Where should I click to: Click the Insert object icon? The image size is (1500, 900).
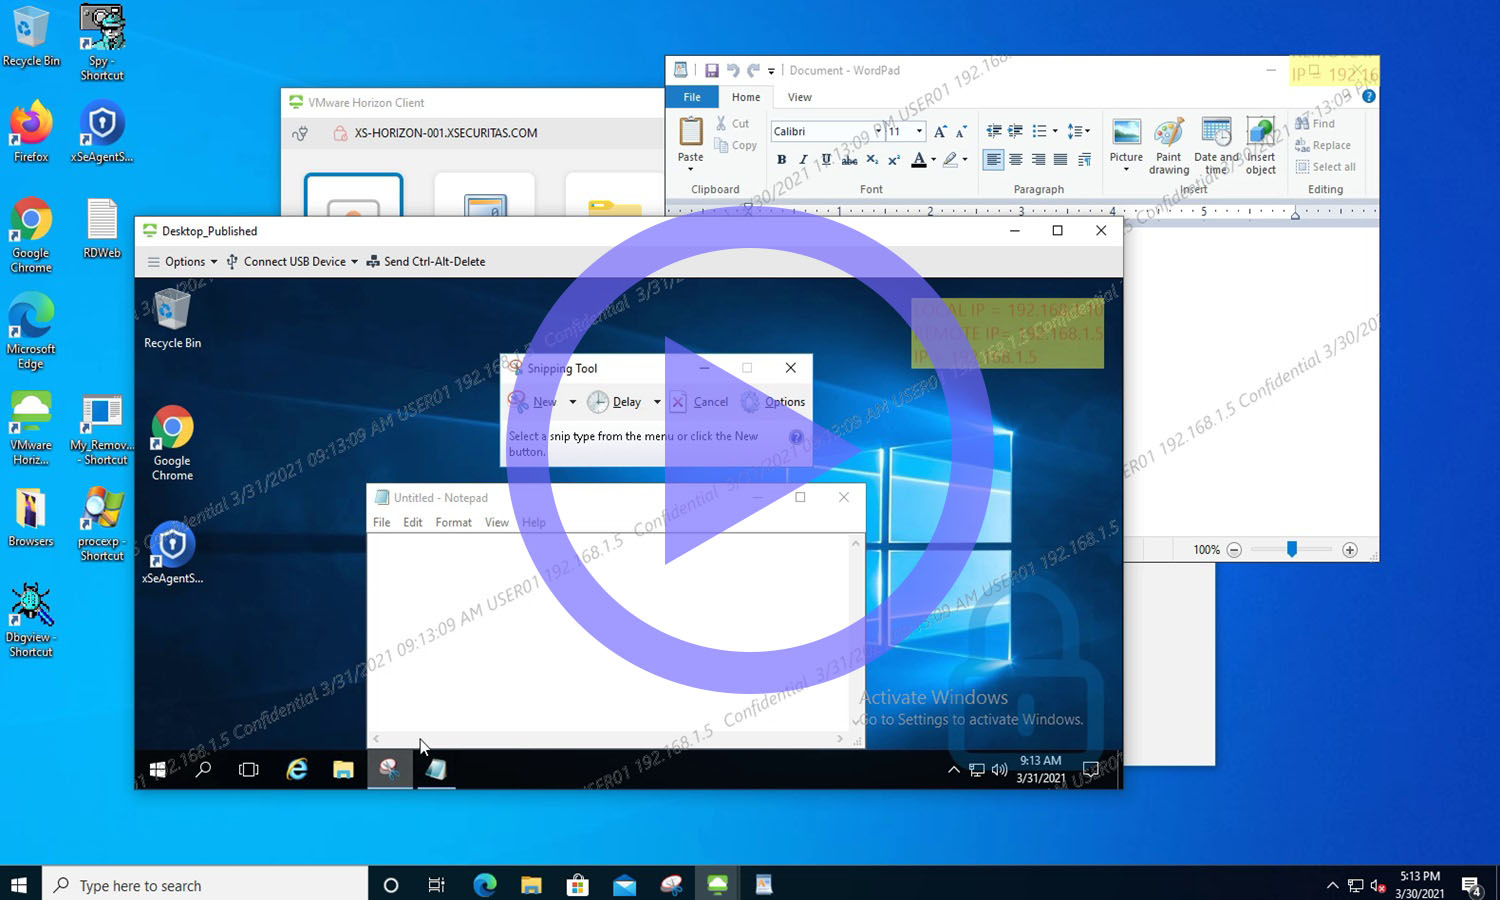click(1260, 133)
